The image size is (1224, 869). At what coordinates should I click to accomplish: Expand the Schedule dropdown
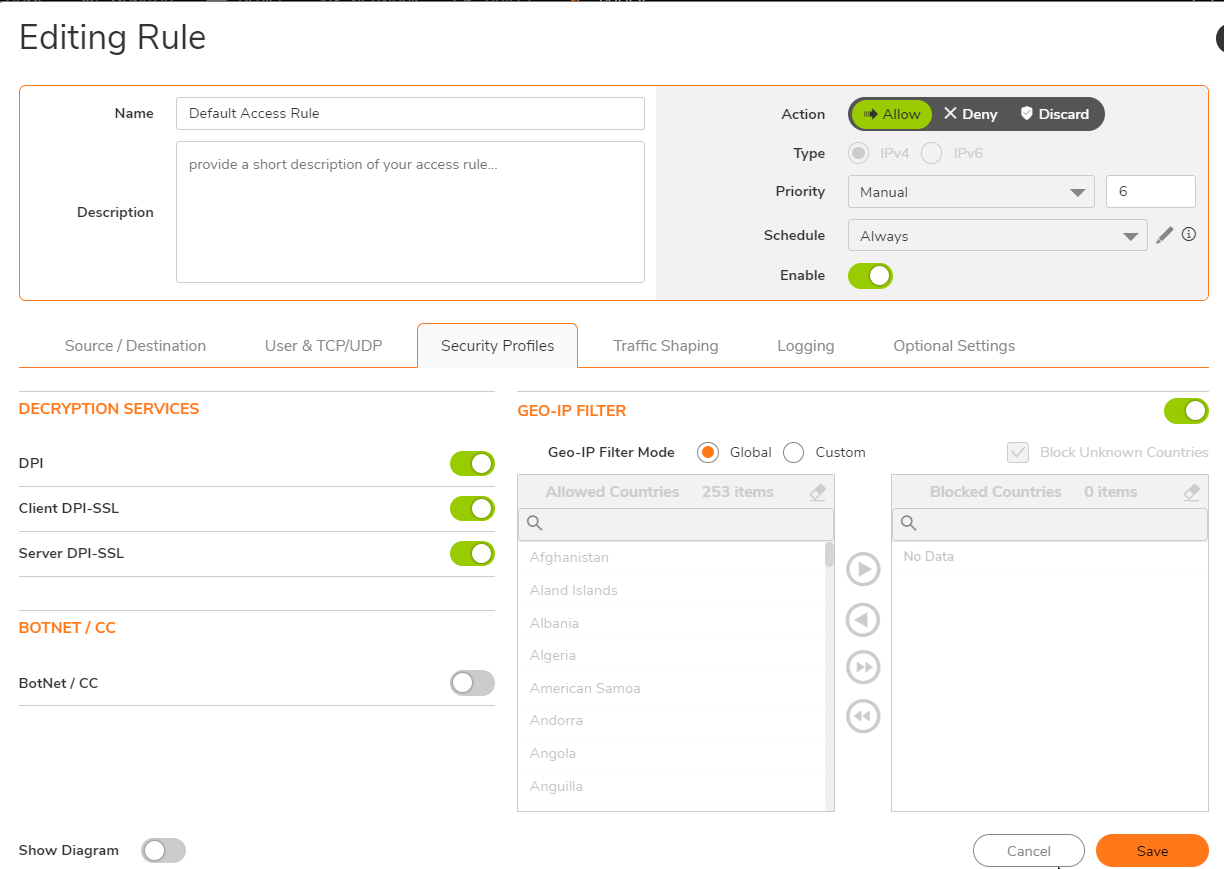pyautogui.click(x=996, y=236)
